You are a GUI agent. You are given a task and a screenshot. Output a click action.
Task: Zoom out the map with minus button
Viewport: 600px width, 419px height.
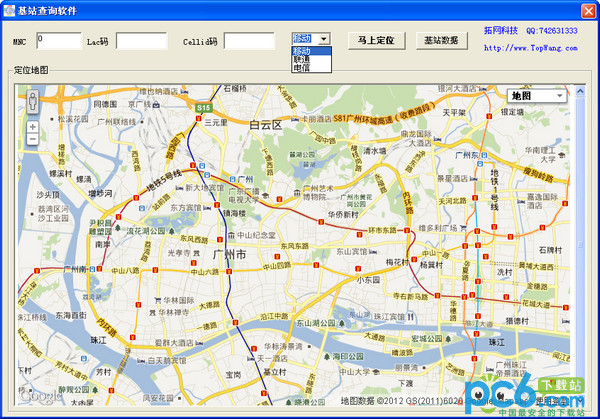[33, 140]
